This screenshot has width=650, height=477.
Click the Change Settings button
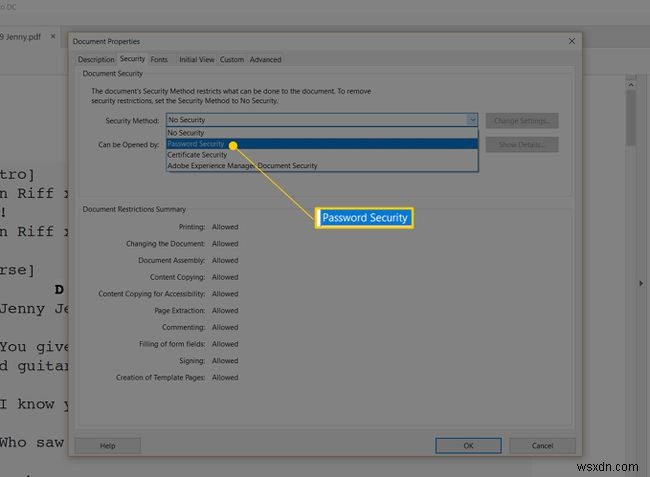[x=522, y=121]
